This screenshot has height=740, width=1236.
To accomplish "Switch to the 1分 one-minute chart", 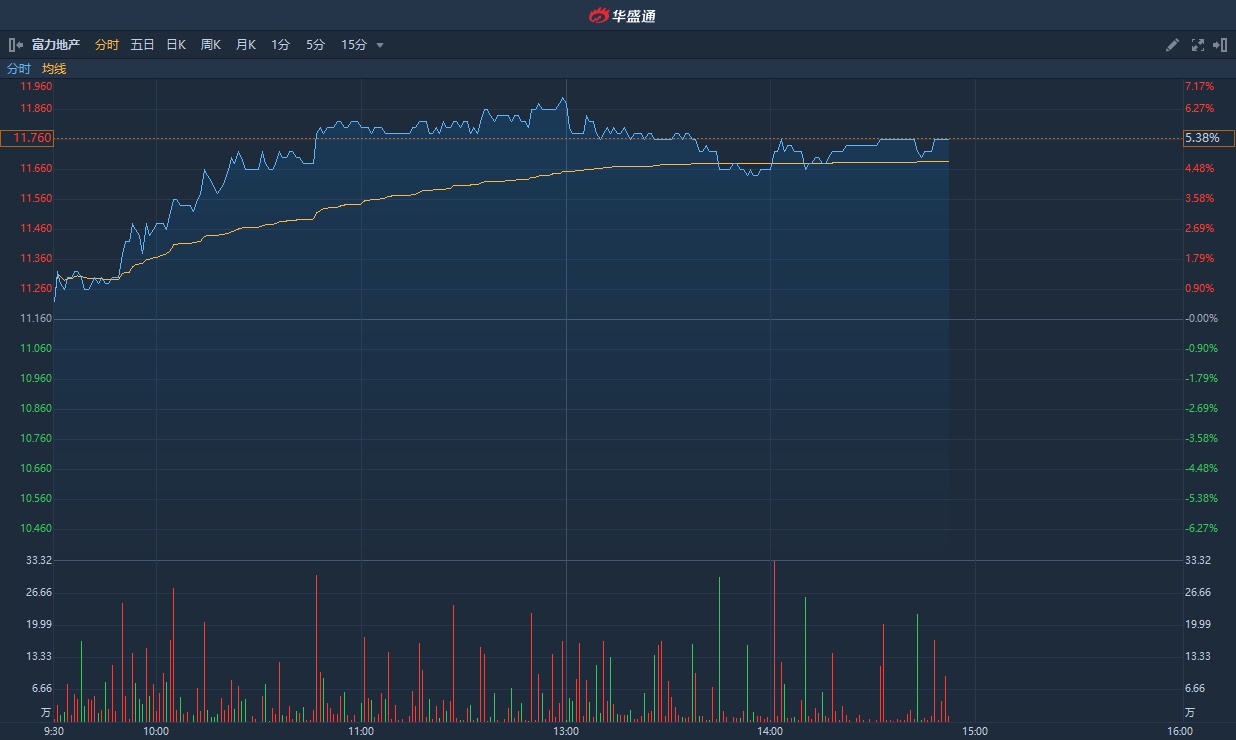I will click(280, 45).
